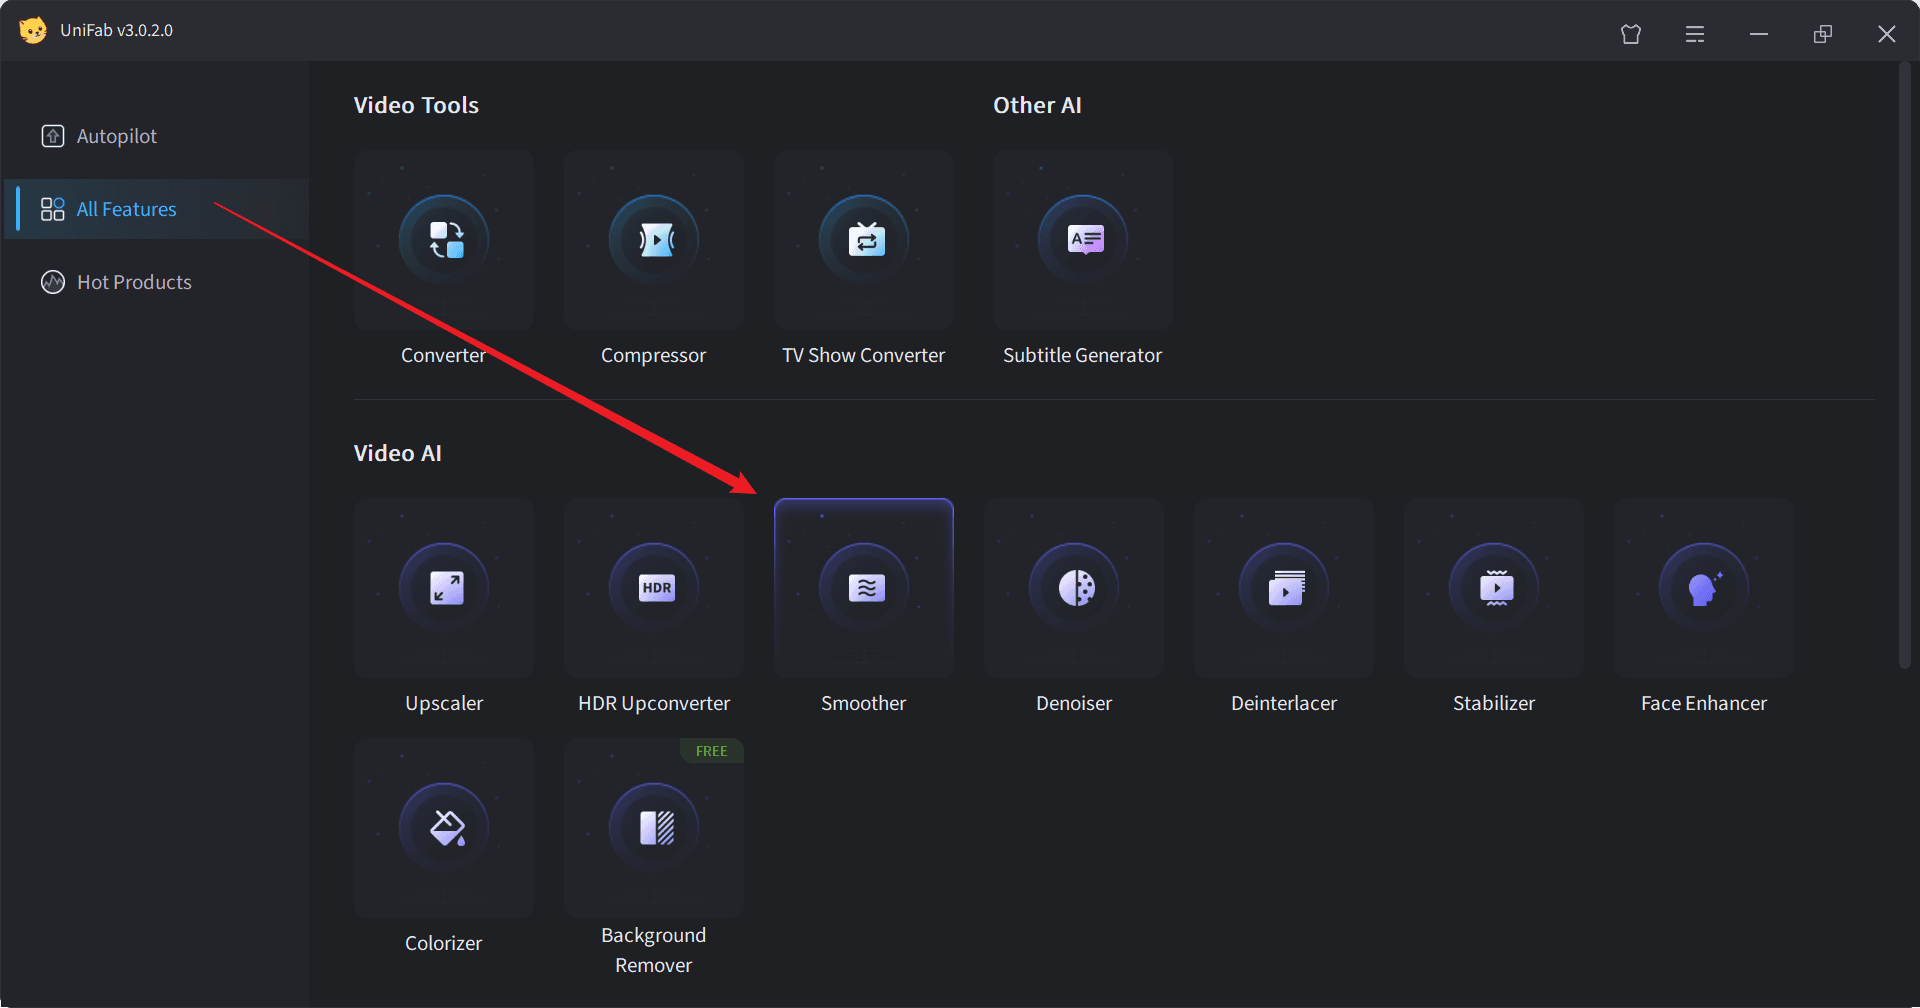Click the vertical scrollbar on right

1905,365
